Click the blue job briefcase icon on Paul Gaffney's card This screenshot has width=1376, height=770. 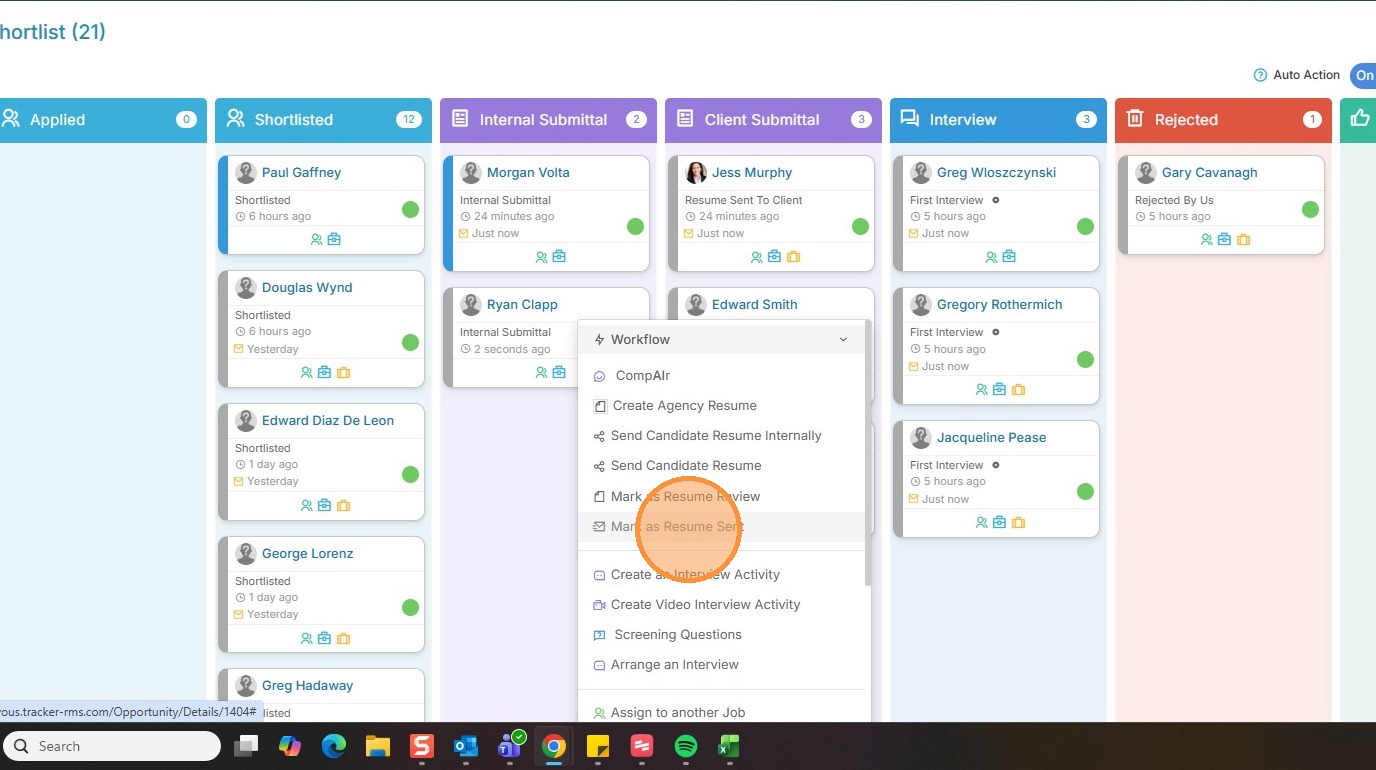(334, 240)
